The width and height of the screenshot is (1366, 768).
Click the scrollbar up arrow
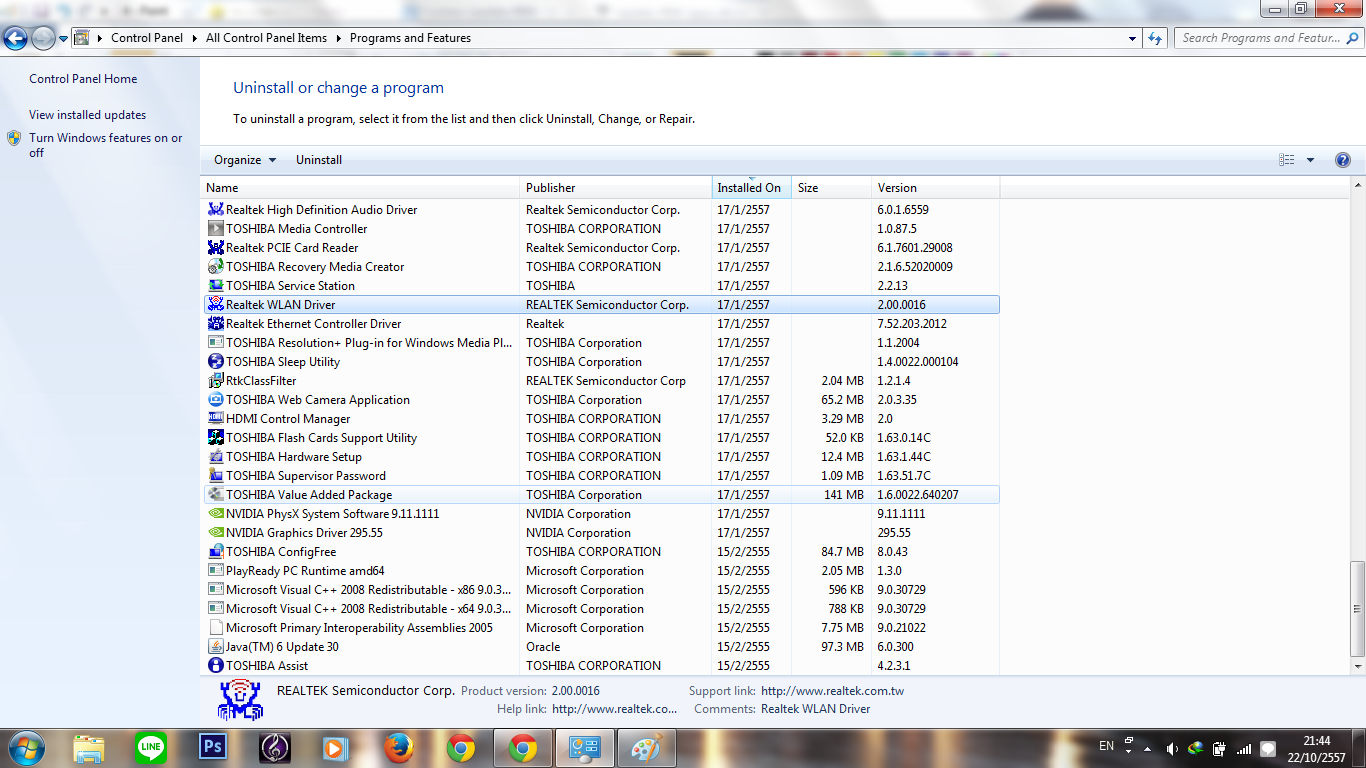[1357, 185]
